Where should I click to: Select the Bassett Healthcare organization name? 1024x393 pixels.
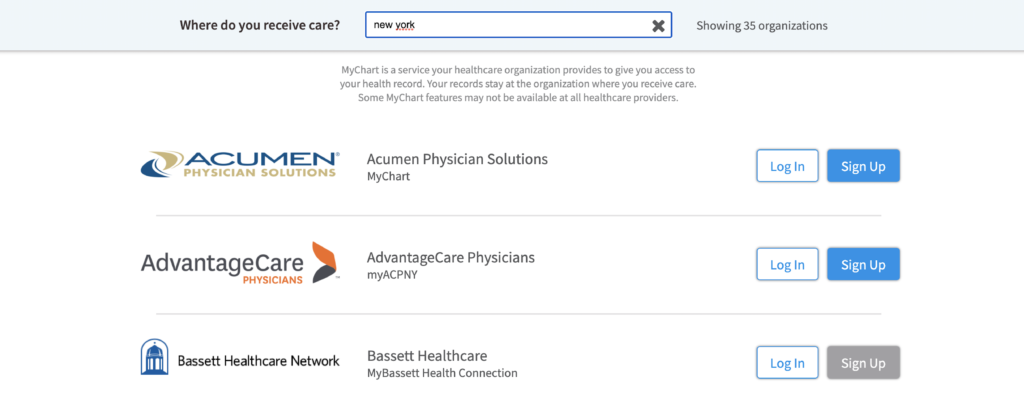427,356
